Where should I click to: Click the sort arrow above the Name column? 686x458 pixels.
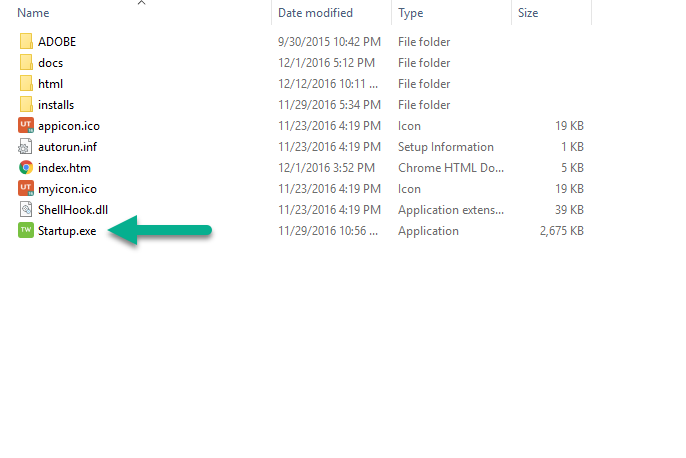(141, 3)
